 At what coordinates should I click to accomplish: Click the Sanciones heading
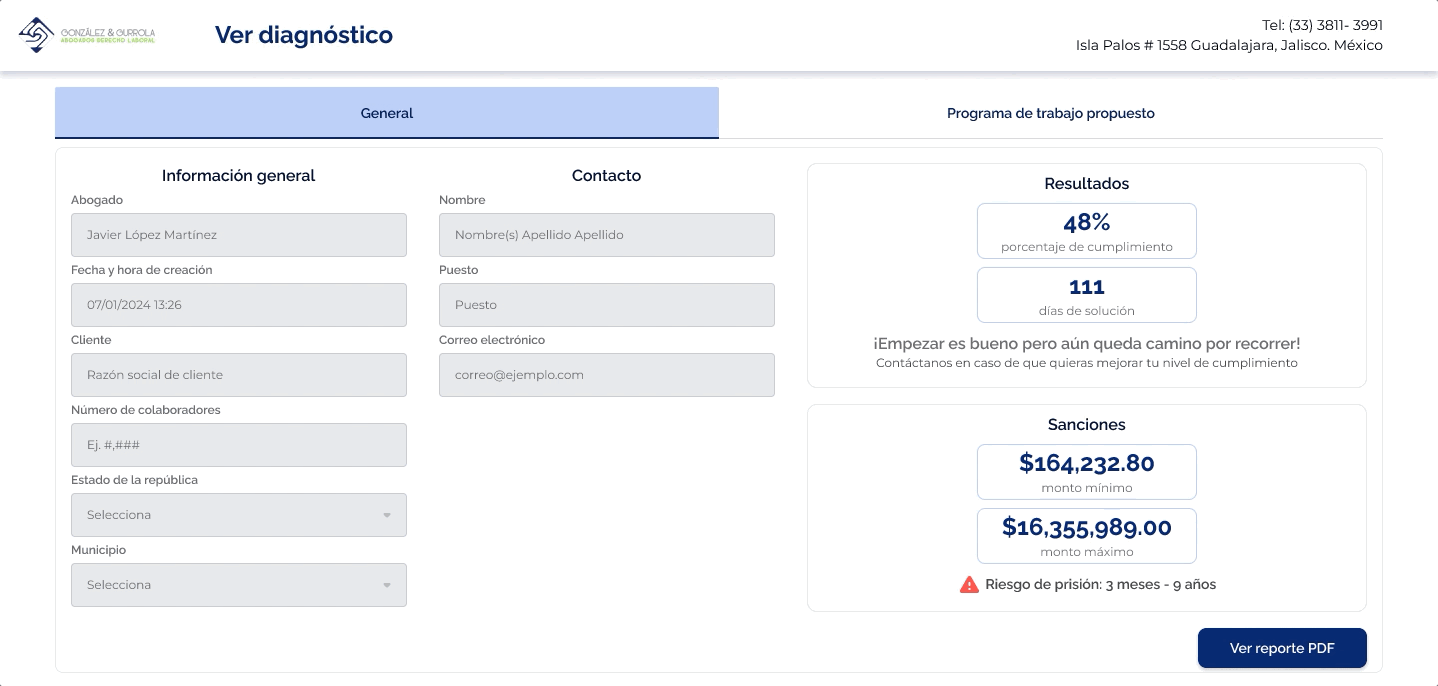pyautogui.click(x=1087, y=425)
